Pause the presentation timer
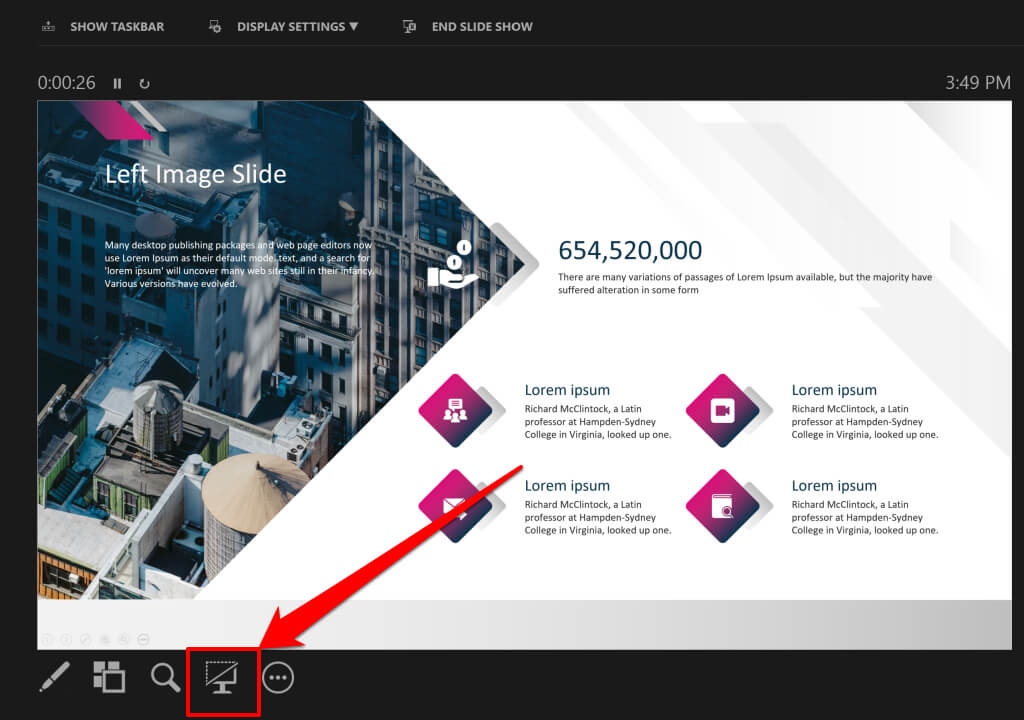The width and height of the screenshot is (1024, 720). 118,84
